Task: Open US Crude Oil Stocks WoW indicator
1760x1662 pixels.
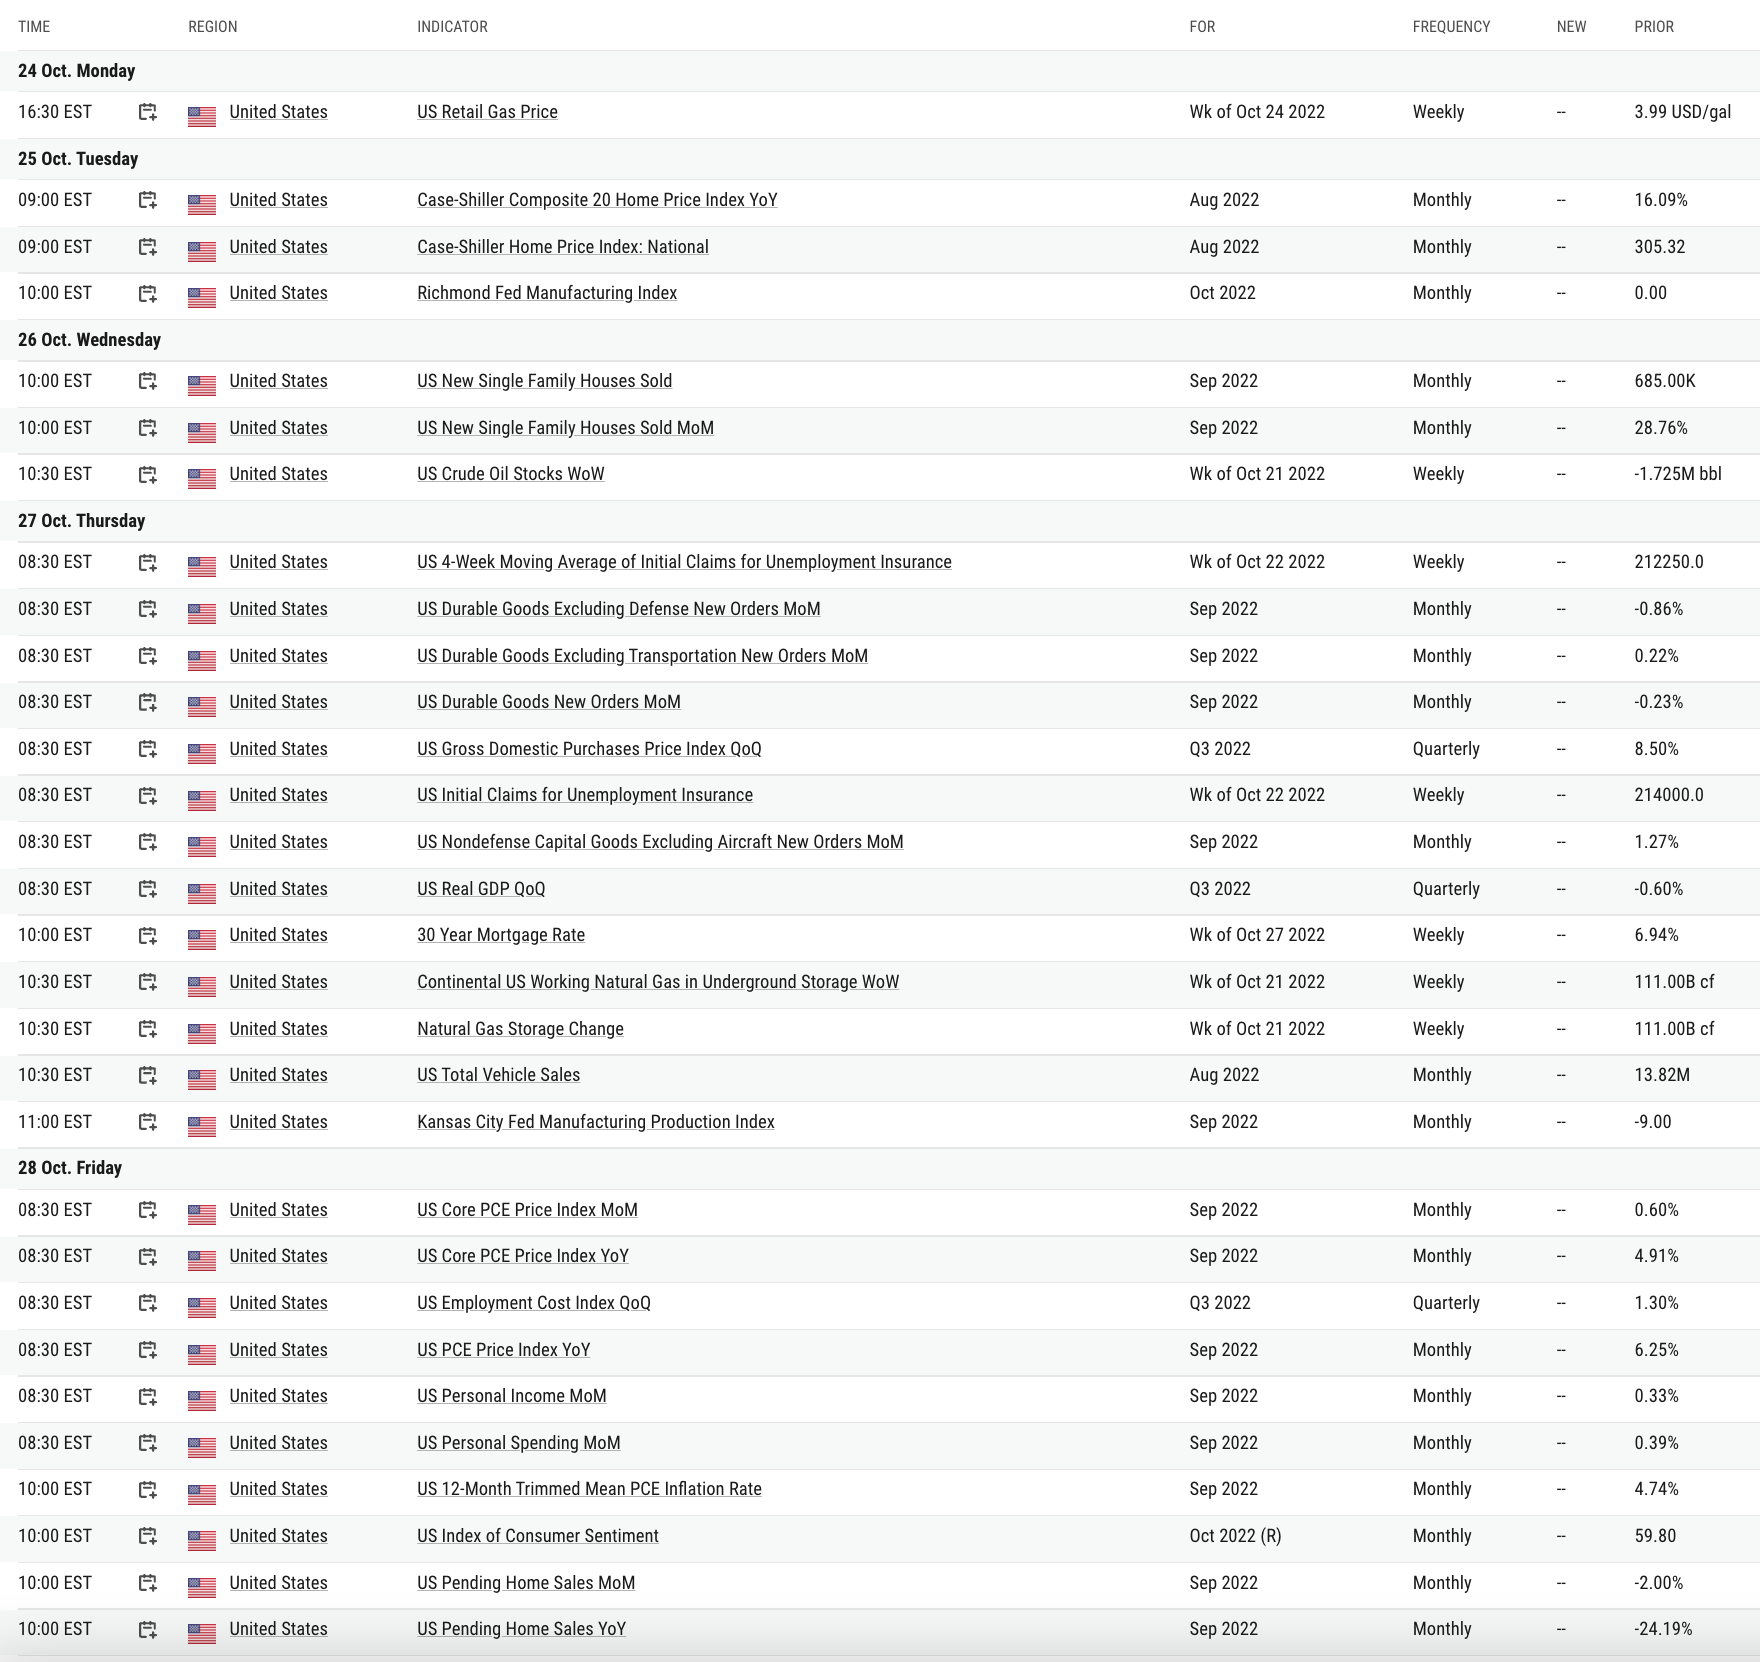Action: [x=511, y=474]
